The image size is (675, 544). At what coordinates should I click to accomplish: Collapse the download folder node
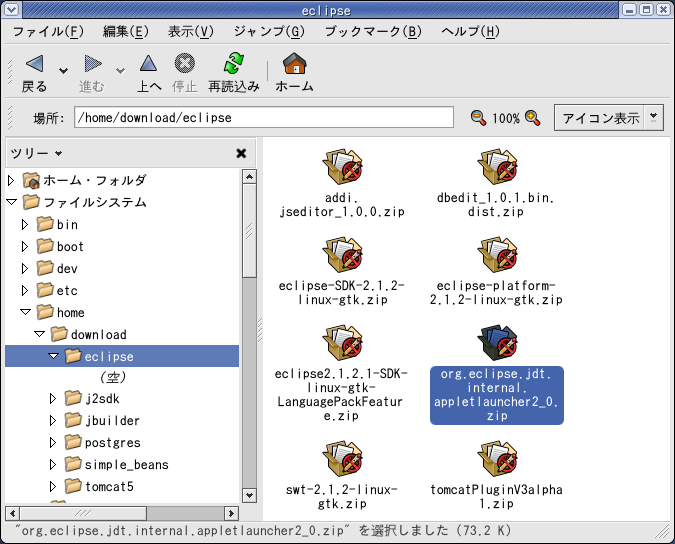click(39, 334)
